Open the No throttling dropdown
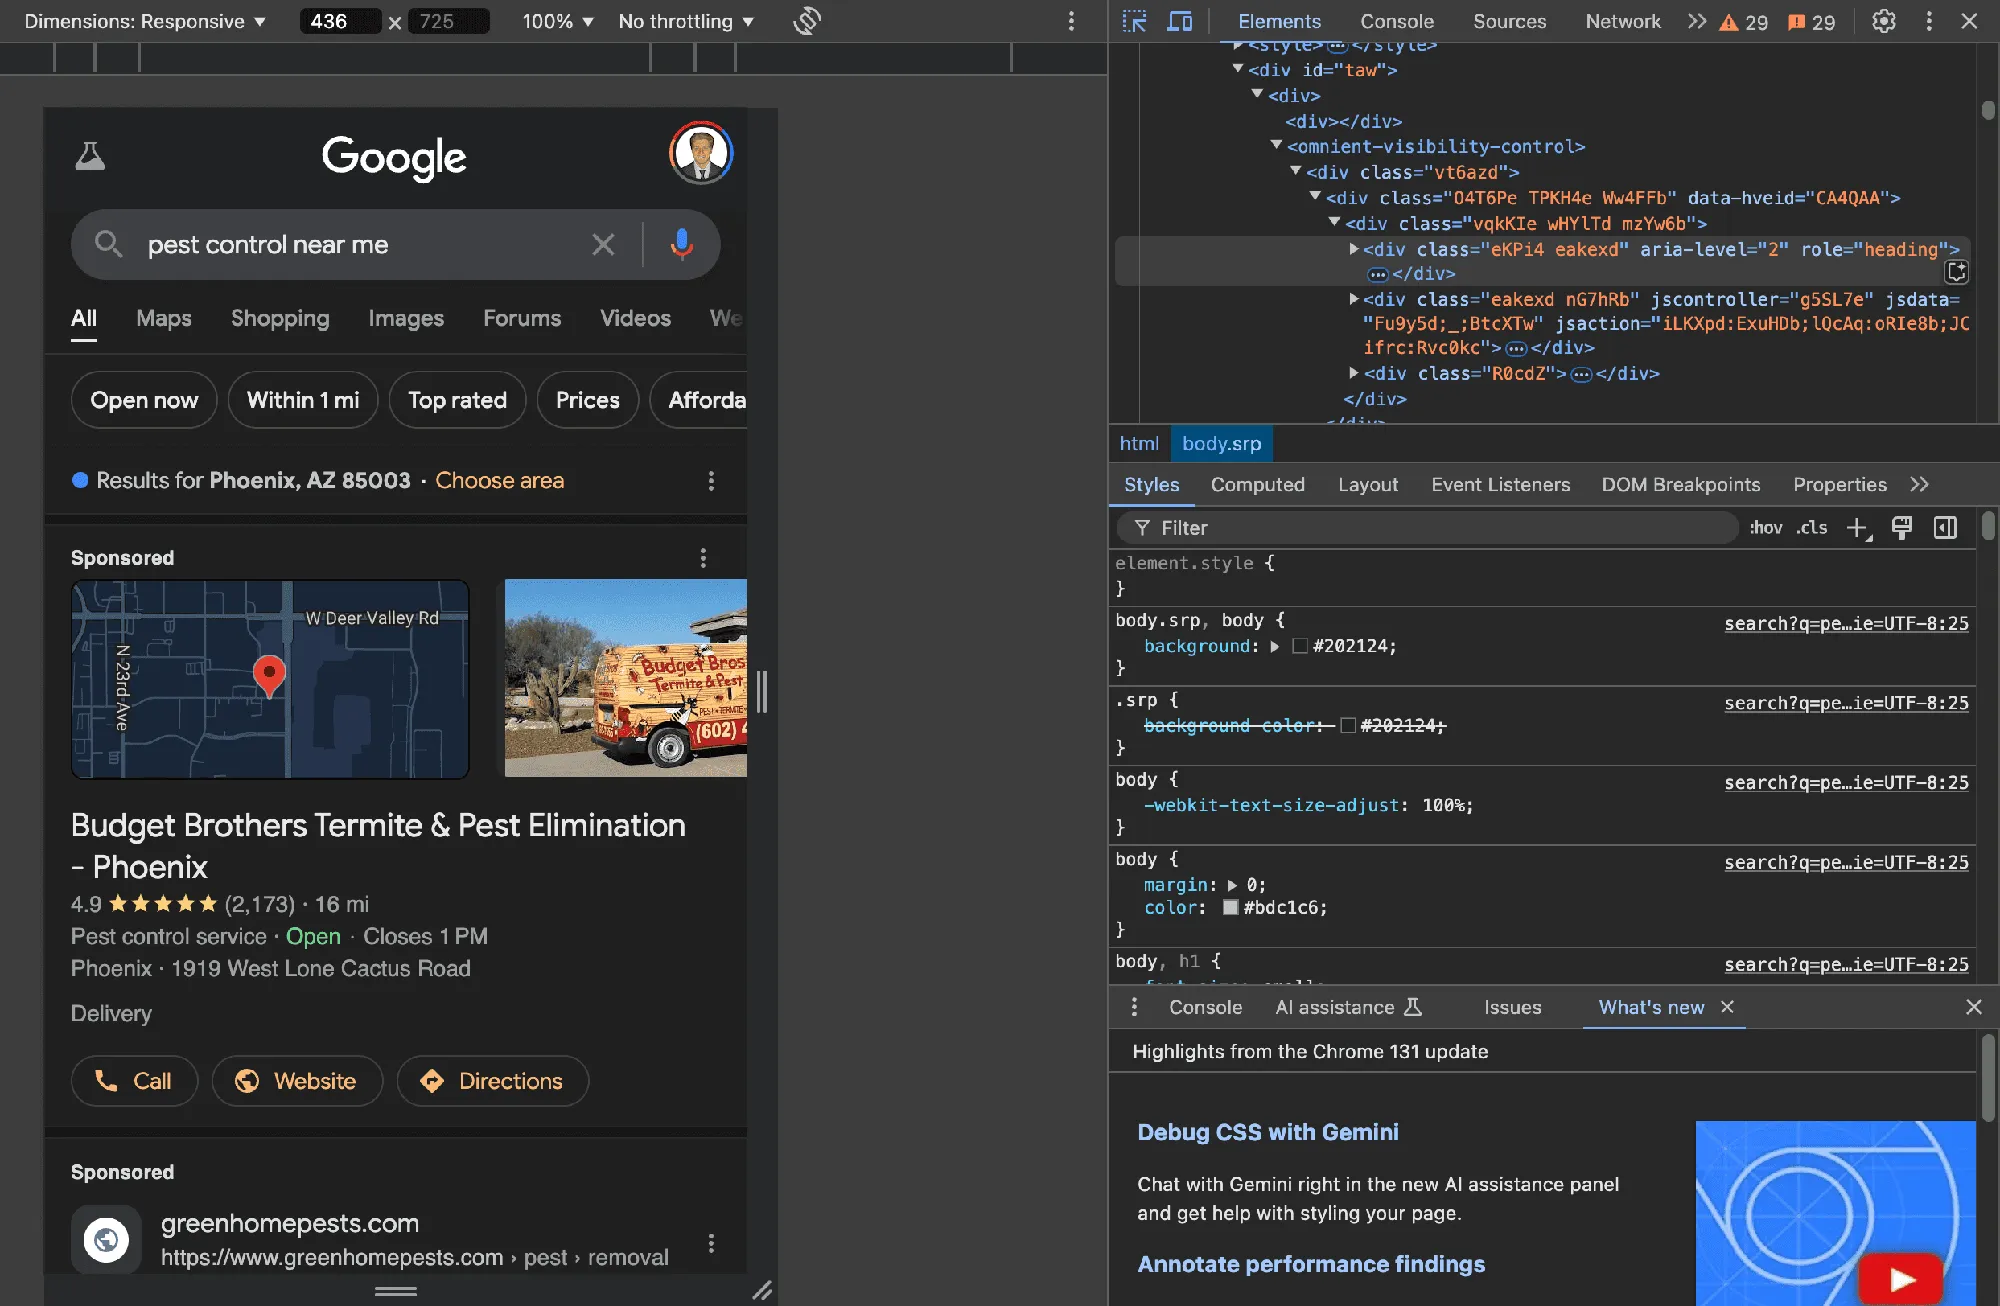The width and height of the screenshot is (2000, 1306). pyautogui.click(x=686, y=21)
